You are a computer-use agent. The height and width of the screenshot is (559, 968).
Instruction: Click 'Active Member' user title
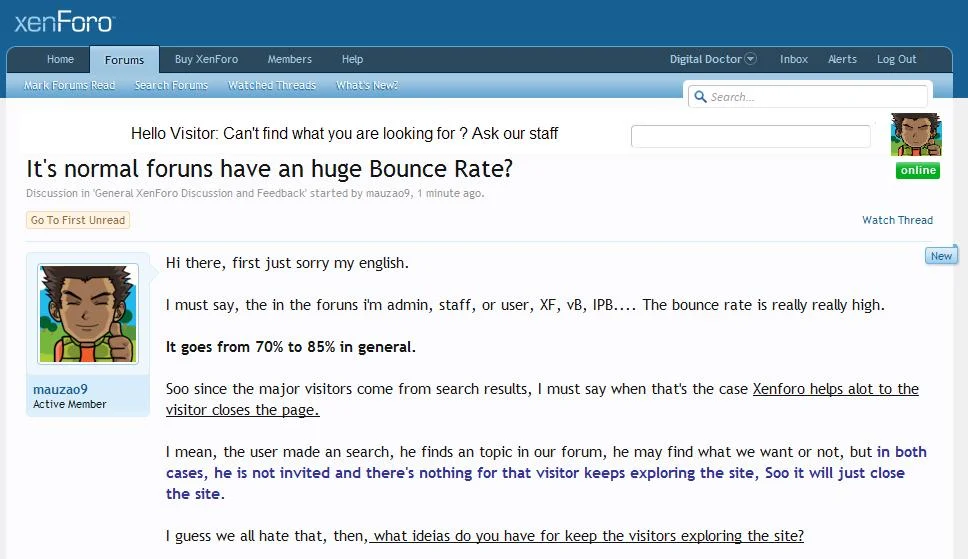pyautogui.click(x=70, y=404)
